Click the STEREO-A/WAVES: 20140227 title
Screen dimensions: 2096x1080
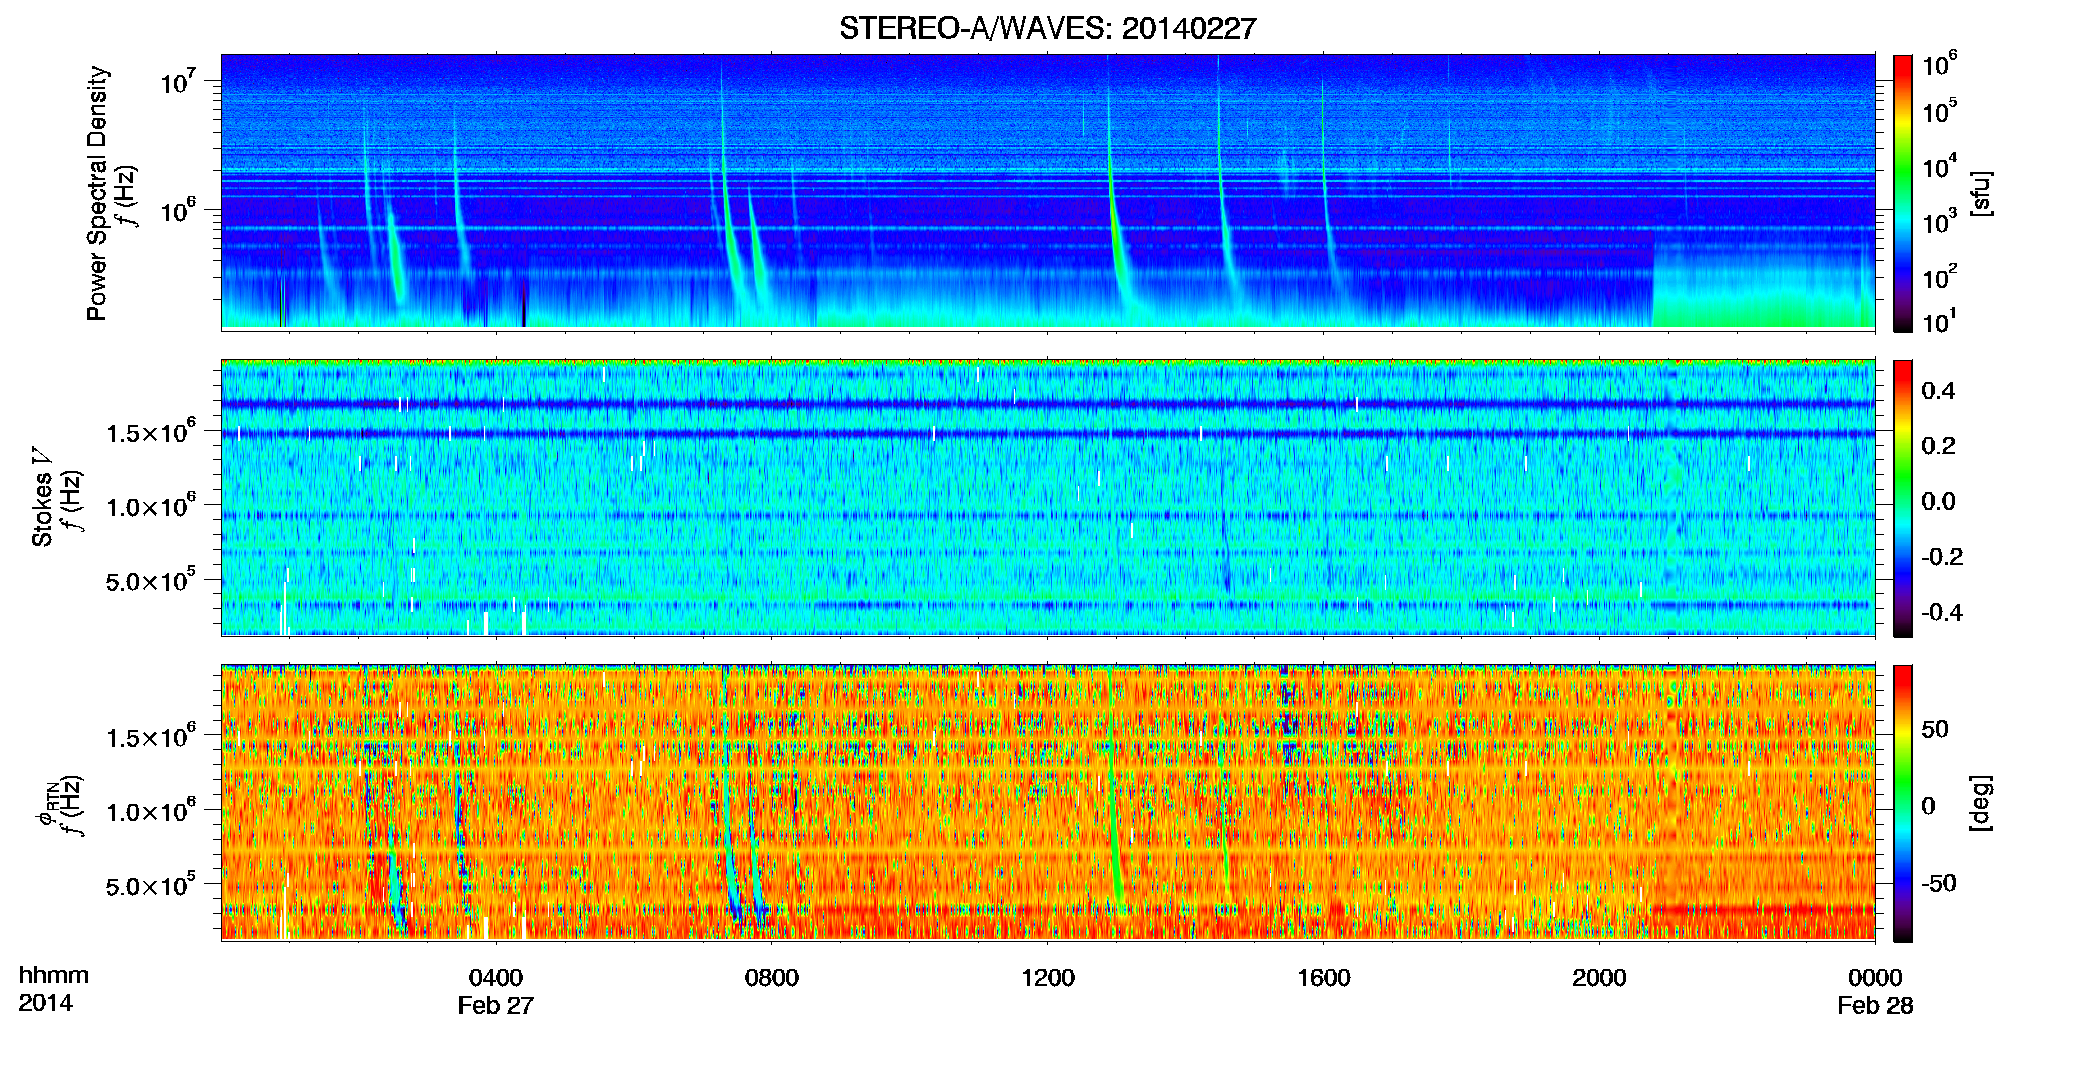tap(1047, 28)
